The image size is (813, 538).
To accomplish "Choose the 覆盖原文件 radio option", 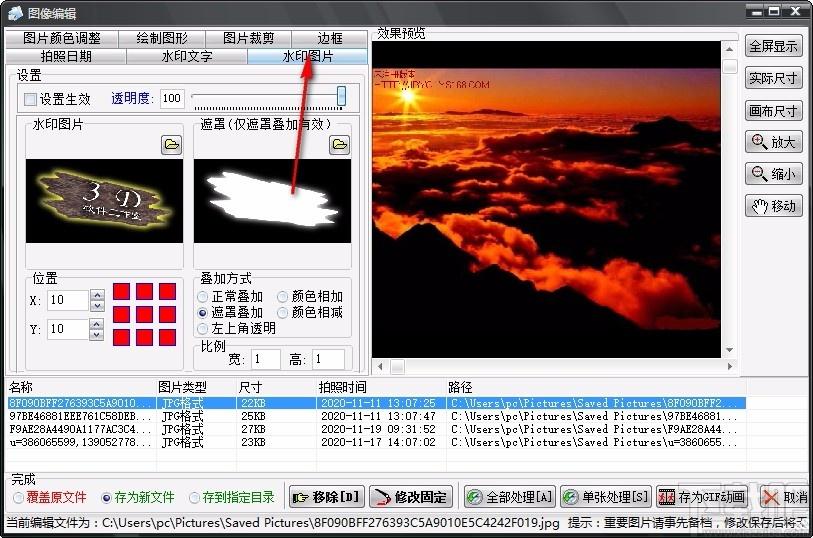I will tap(19, 498).
